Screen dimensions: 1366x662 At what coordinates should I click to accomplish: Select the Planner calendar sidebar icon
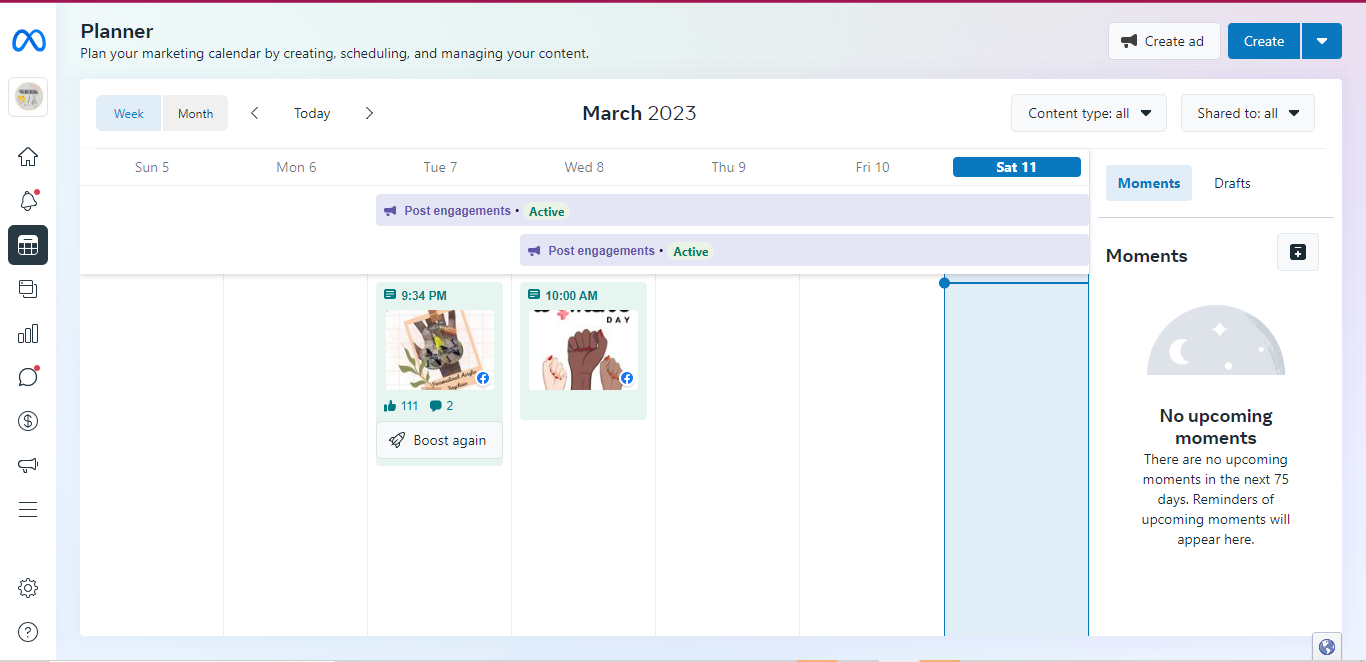click(x=28, y=245)
